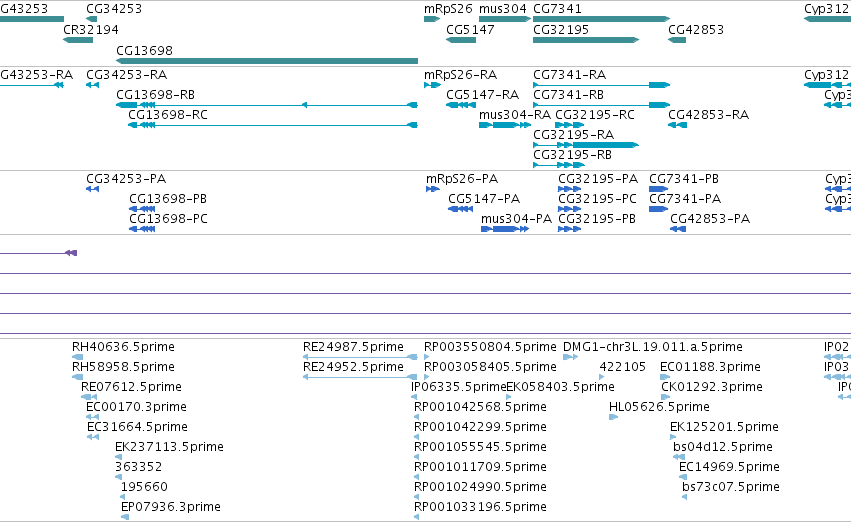Select the 363352 feature label
This screenshot has height=522, width=851.
[138, 467]
